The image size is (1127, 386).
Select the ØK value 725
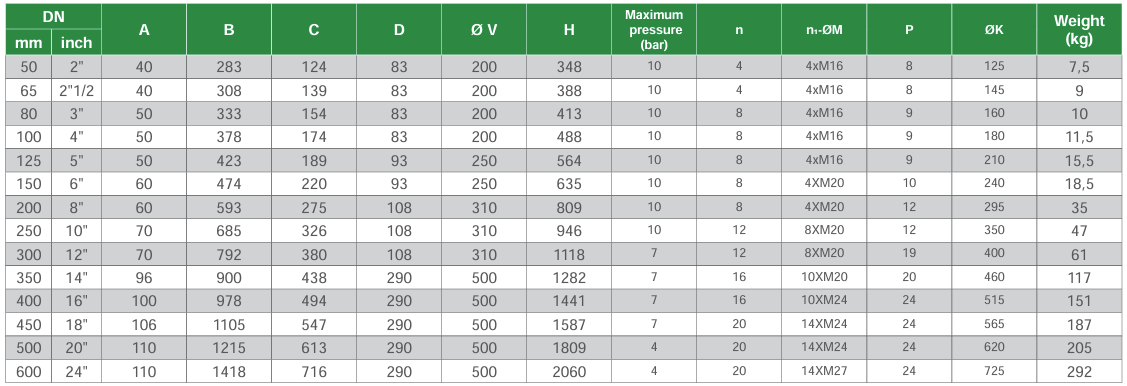tap(993, 372)
